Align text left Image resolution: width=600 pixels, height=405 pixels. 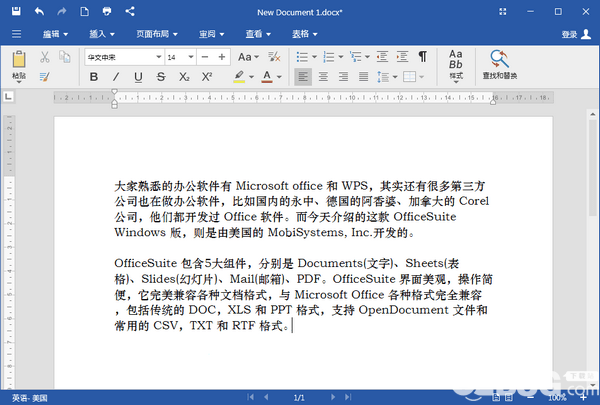303,77
